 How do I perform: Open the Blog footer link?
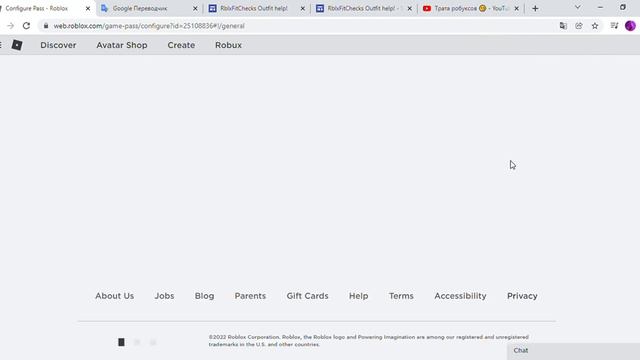[x=204, y=296]
